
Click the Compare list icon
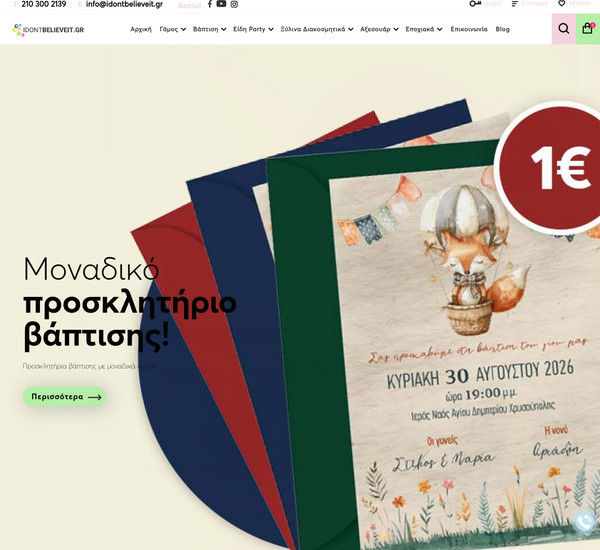coord(515,4)
